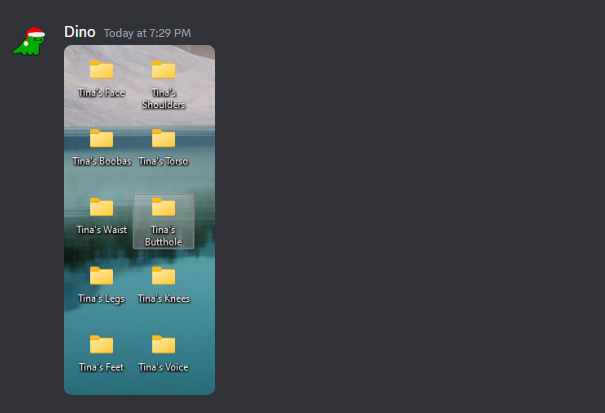Select the Tina's Face folder icon
The image size is (605, 413).
(x=101, y=69)
